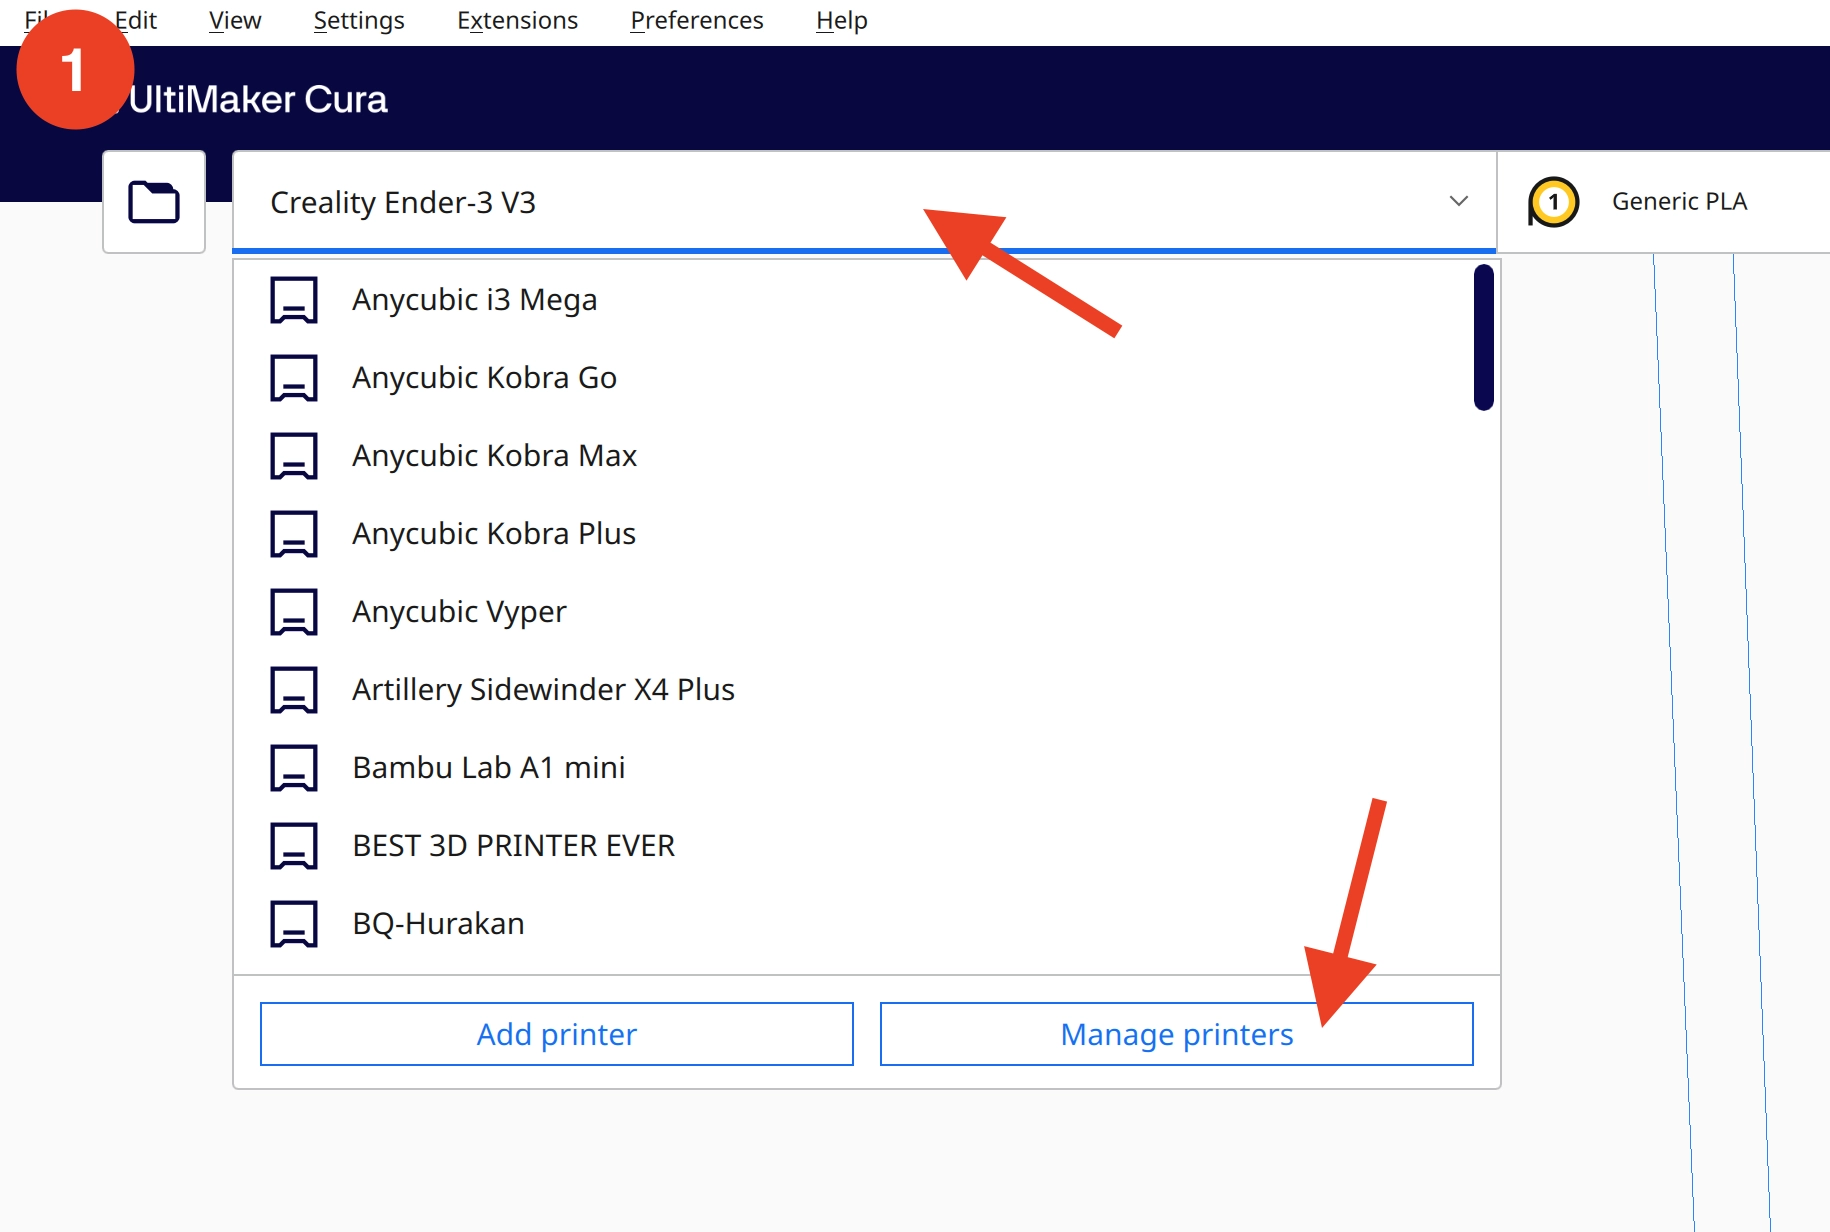This screenshot has width=1830, height=1232.
Task: Select Anycubic Kobra Max printer name
Action: click(495, 456)
